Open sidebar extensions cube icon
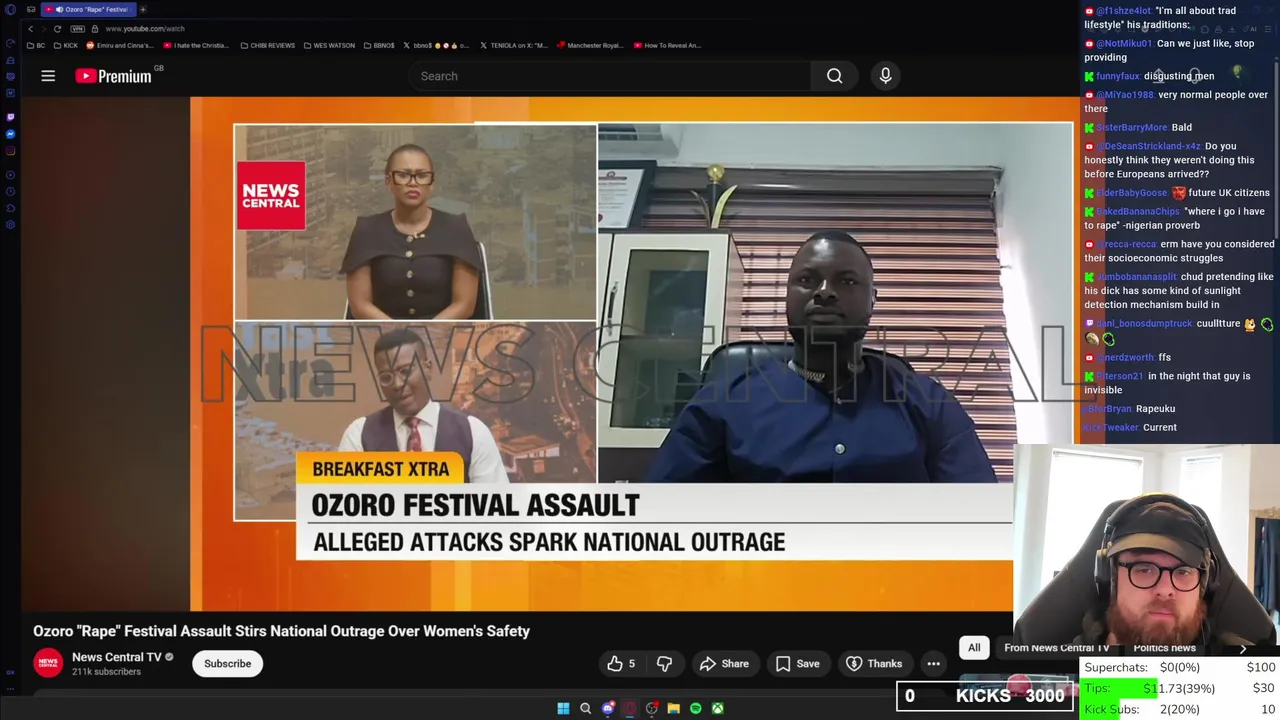 coord(11,208)
